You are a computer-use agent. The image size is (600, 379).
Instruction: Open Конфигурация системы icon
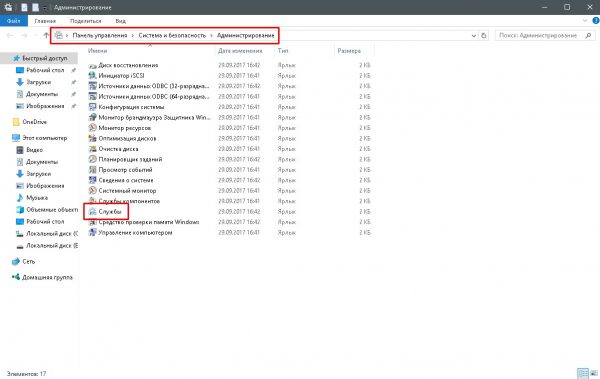pos(93,107)
